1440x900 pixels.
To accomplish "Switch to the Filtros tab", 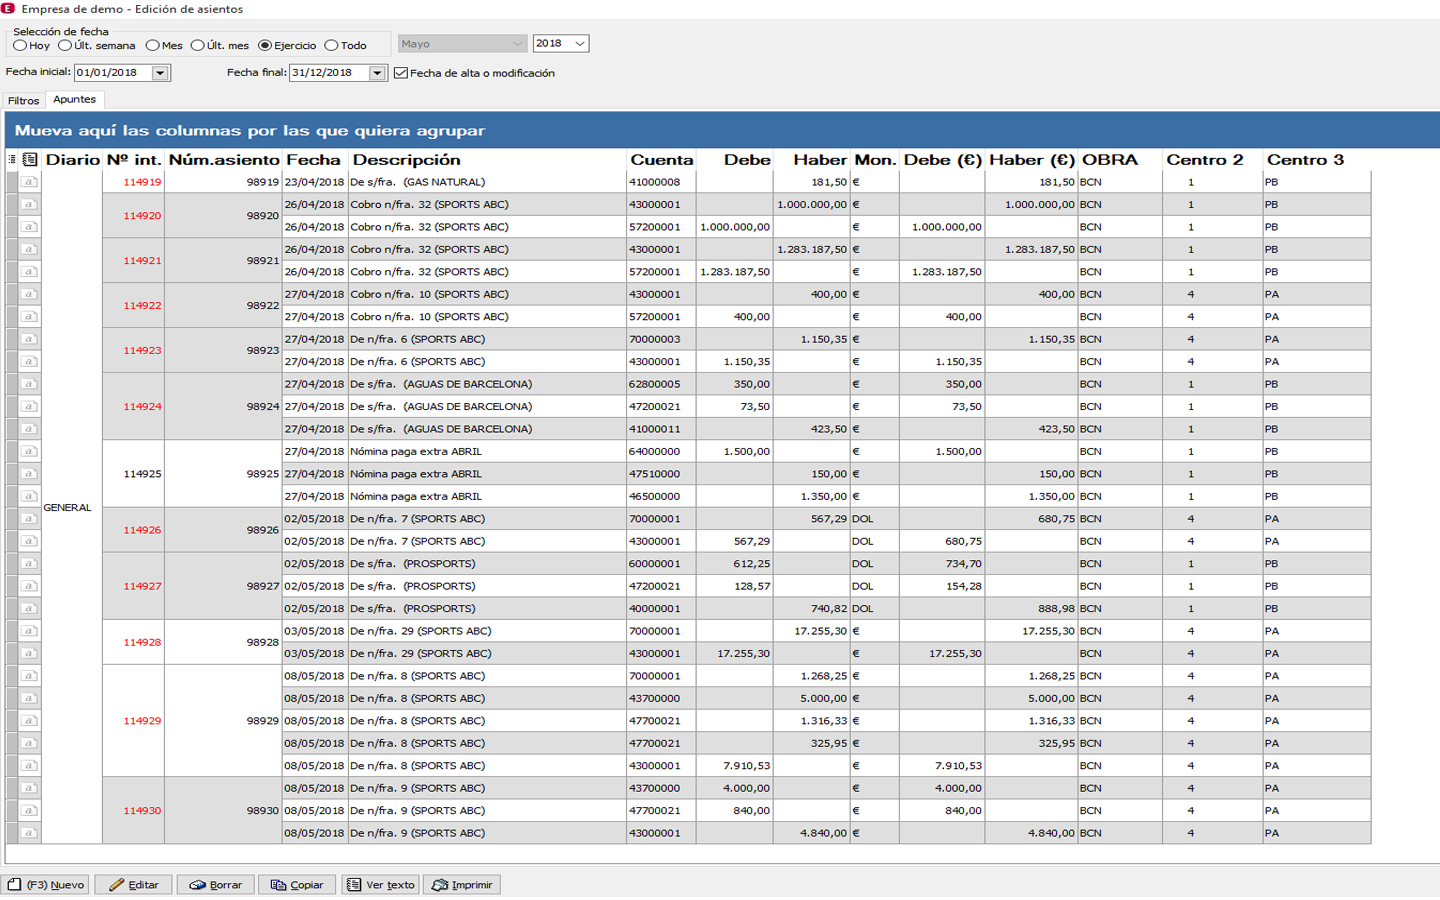I will click(23, 101).
